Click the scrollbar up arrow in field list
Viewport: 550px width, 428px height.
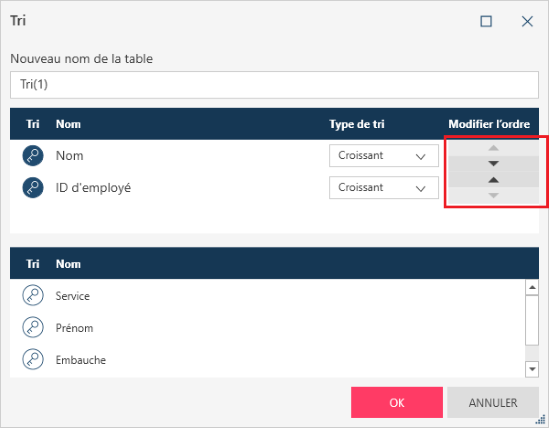coord(532,287)
